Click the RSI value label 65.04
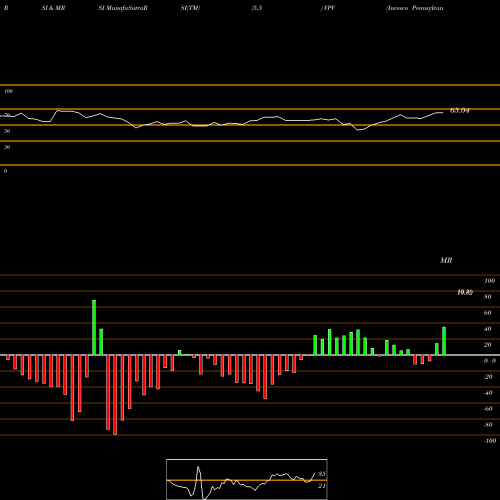Screen dimensions: 500x500 [460, 111]
